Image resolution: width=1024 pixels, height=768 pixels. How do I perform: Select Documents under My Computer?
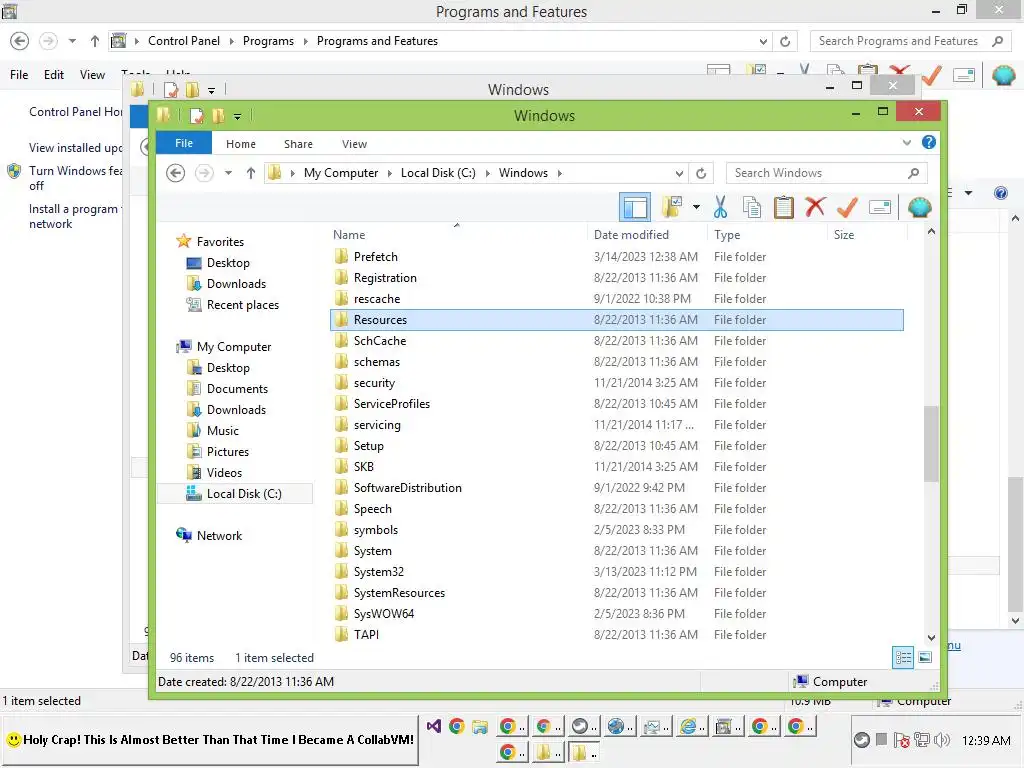[x=237, y=389]
